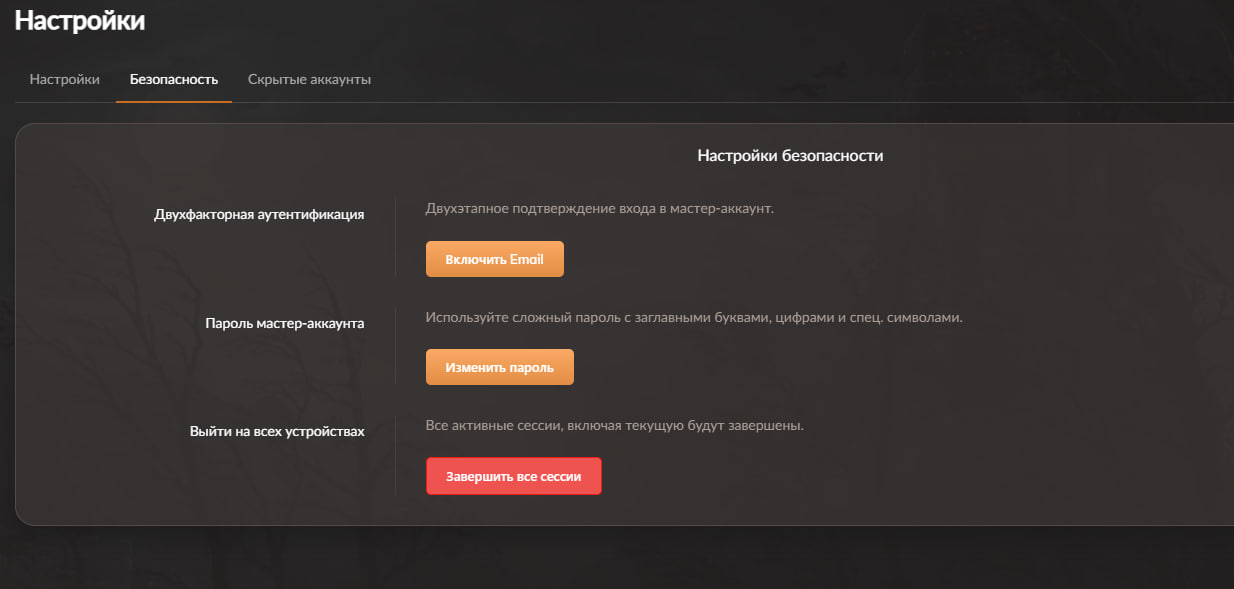Click the Изменить пароль button
Viewport: 1234px width, 589px height.
coord(500,367)
